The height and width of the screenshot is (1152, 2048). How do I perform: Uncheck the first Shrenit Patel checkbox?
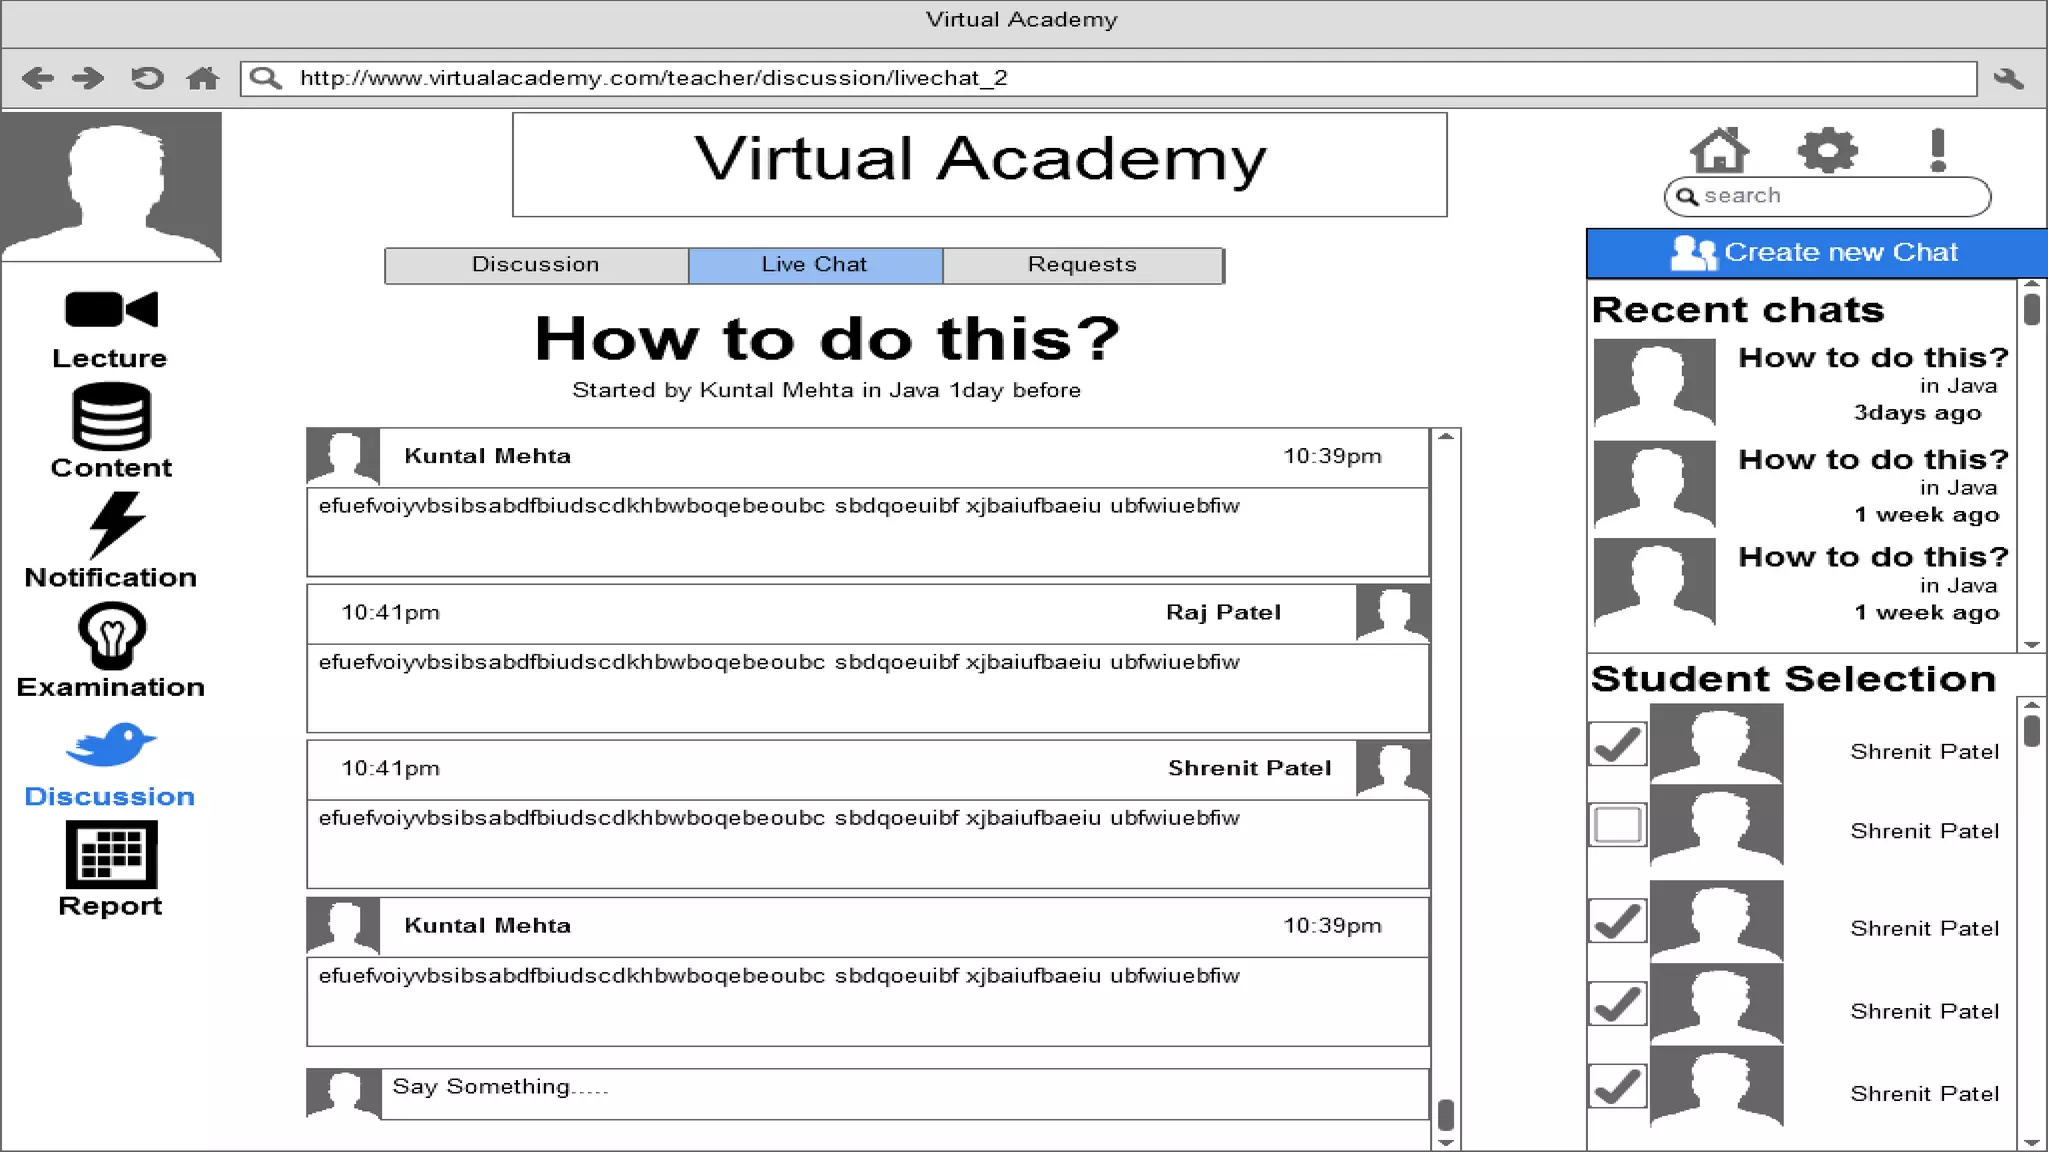tap(1617, 744)
